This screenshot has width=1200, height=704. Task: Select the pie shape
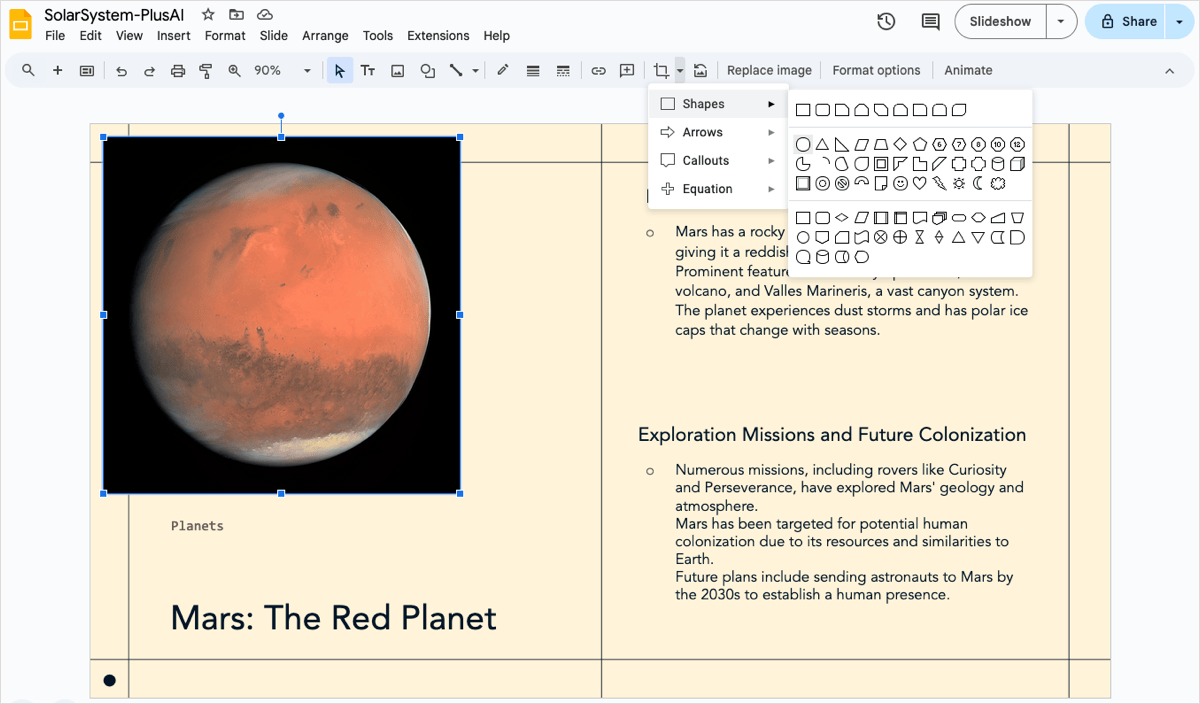point(803,164)
